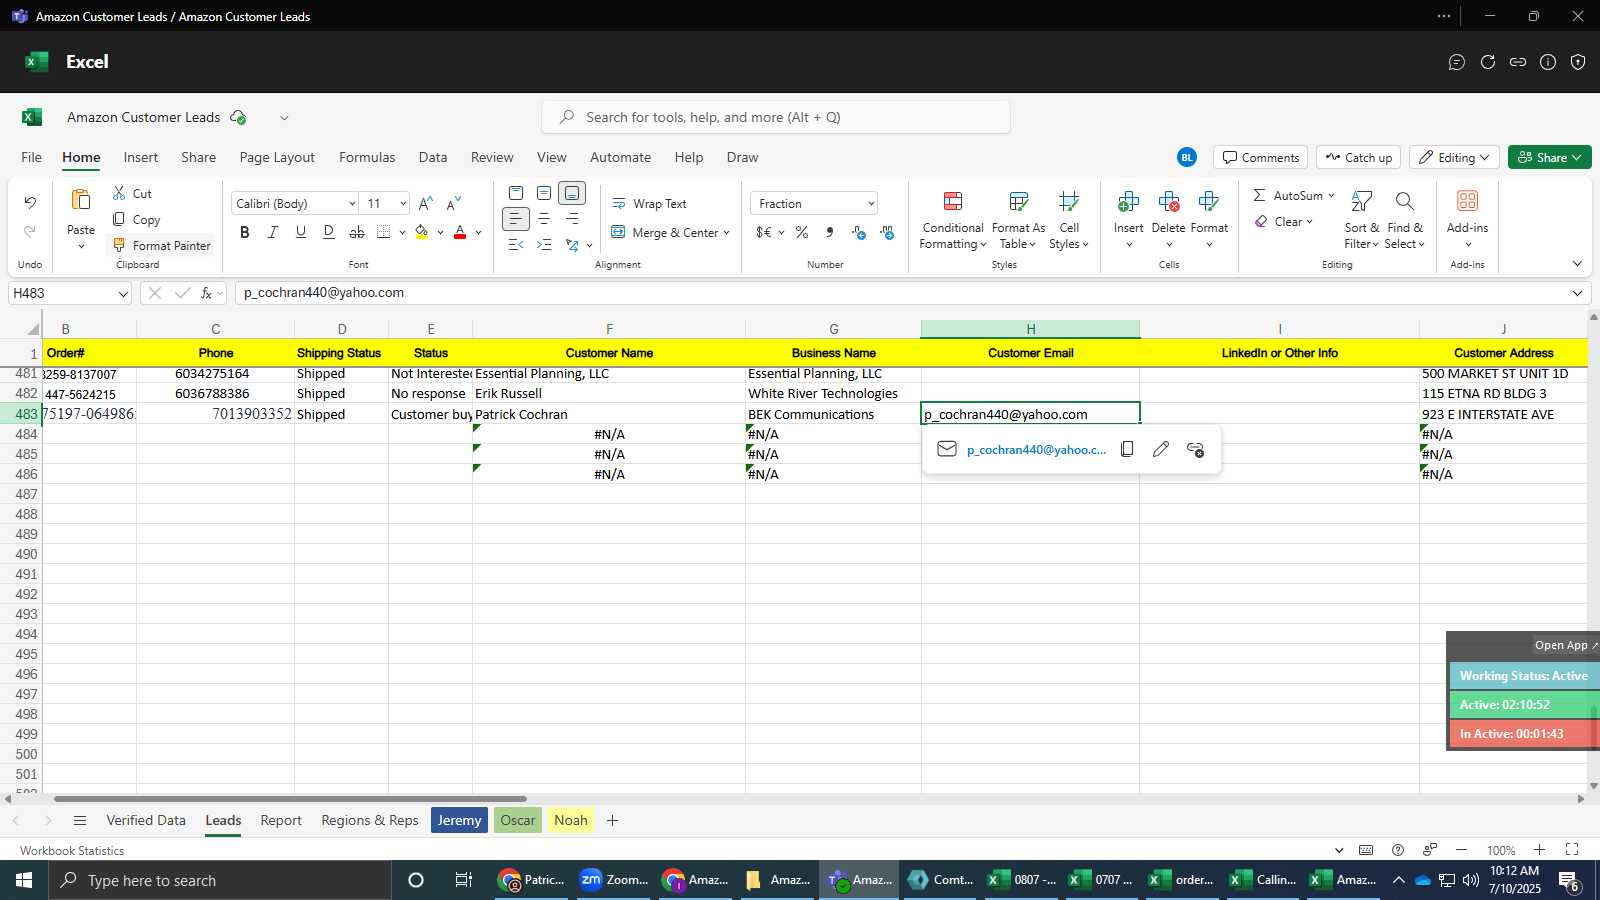Click the Delete cells icon
Viewport: 1600px width, 900px height.
click(1168, 202)
